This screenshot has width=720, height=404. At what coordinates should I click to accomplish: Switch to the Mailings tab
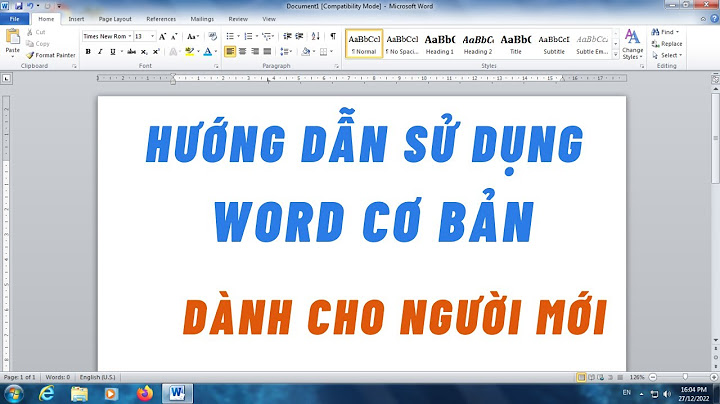[x=202, y=19]
